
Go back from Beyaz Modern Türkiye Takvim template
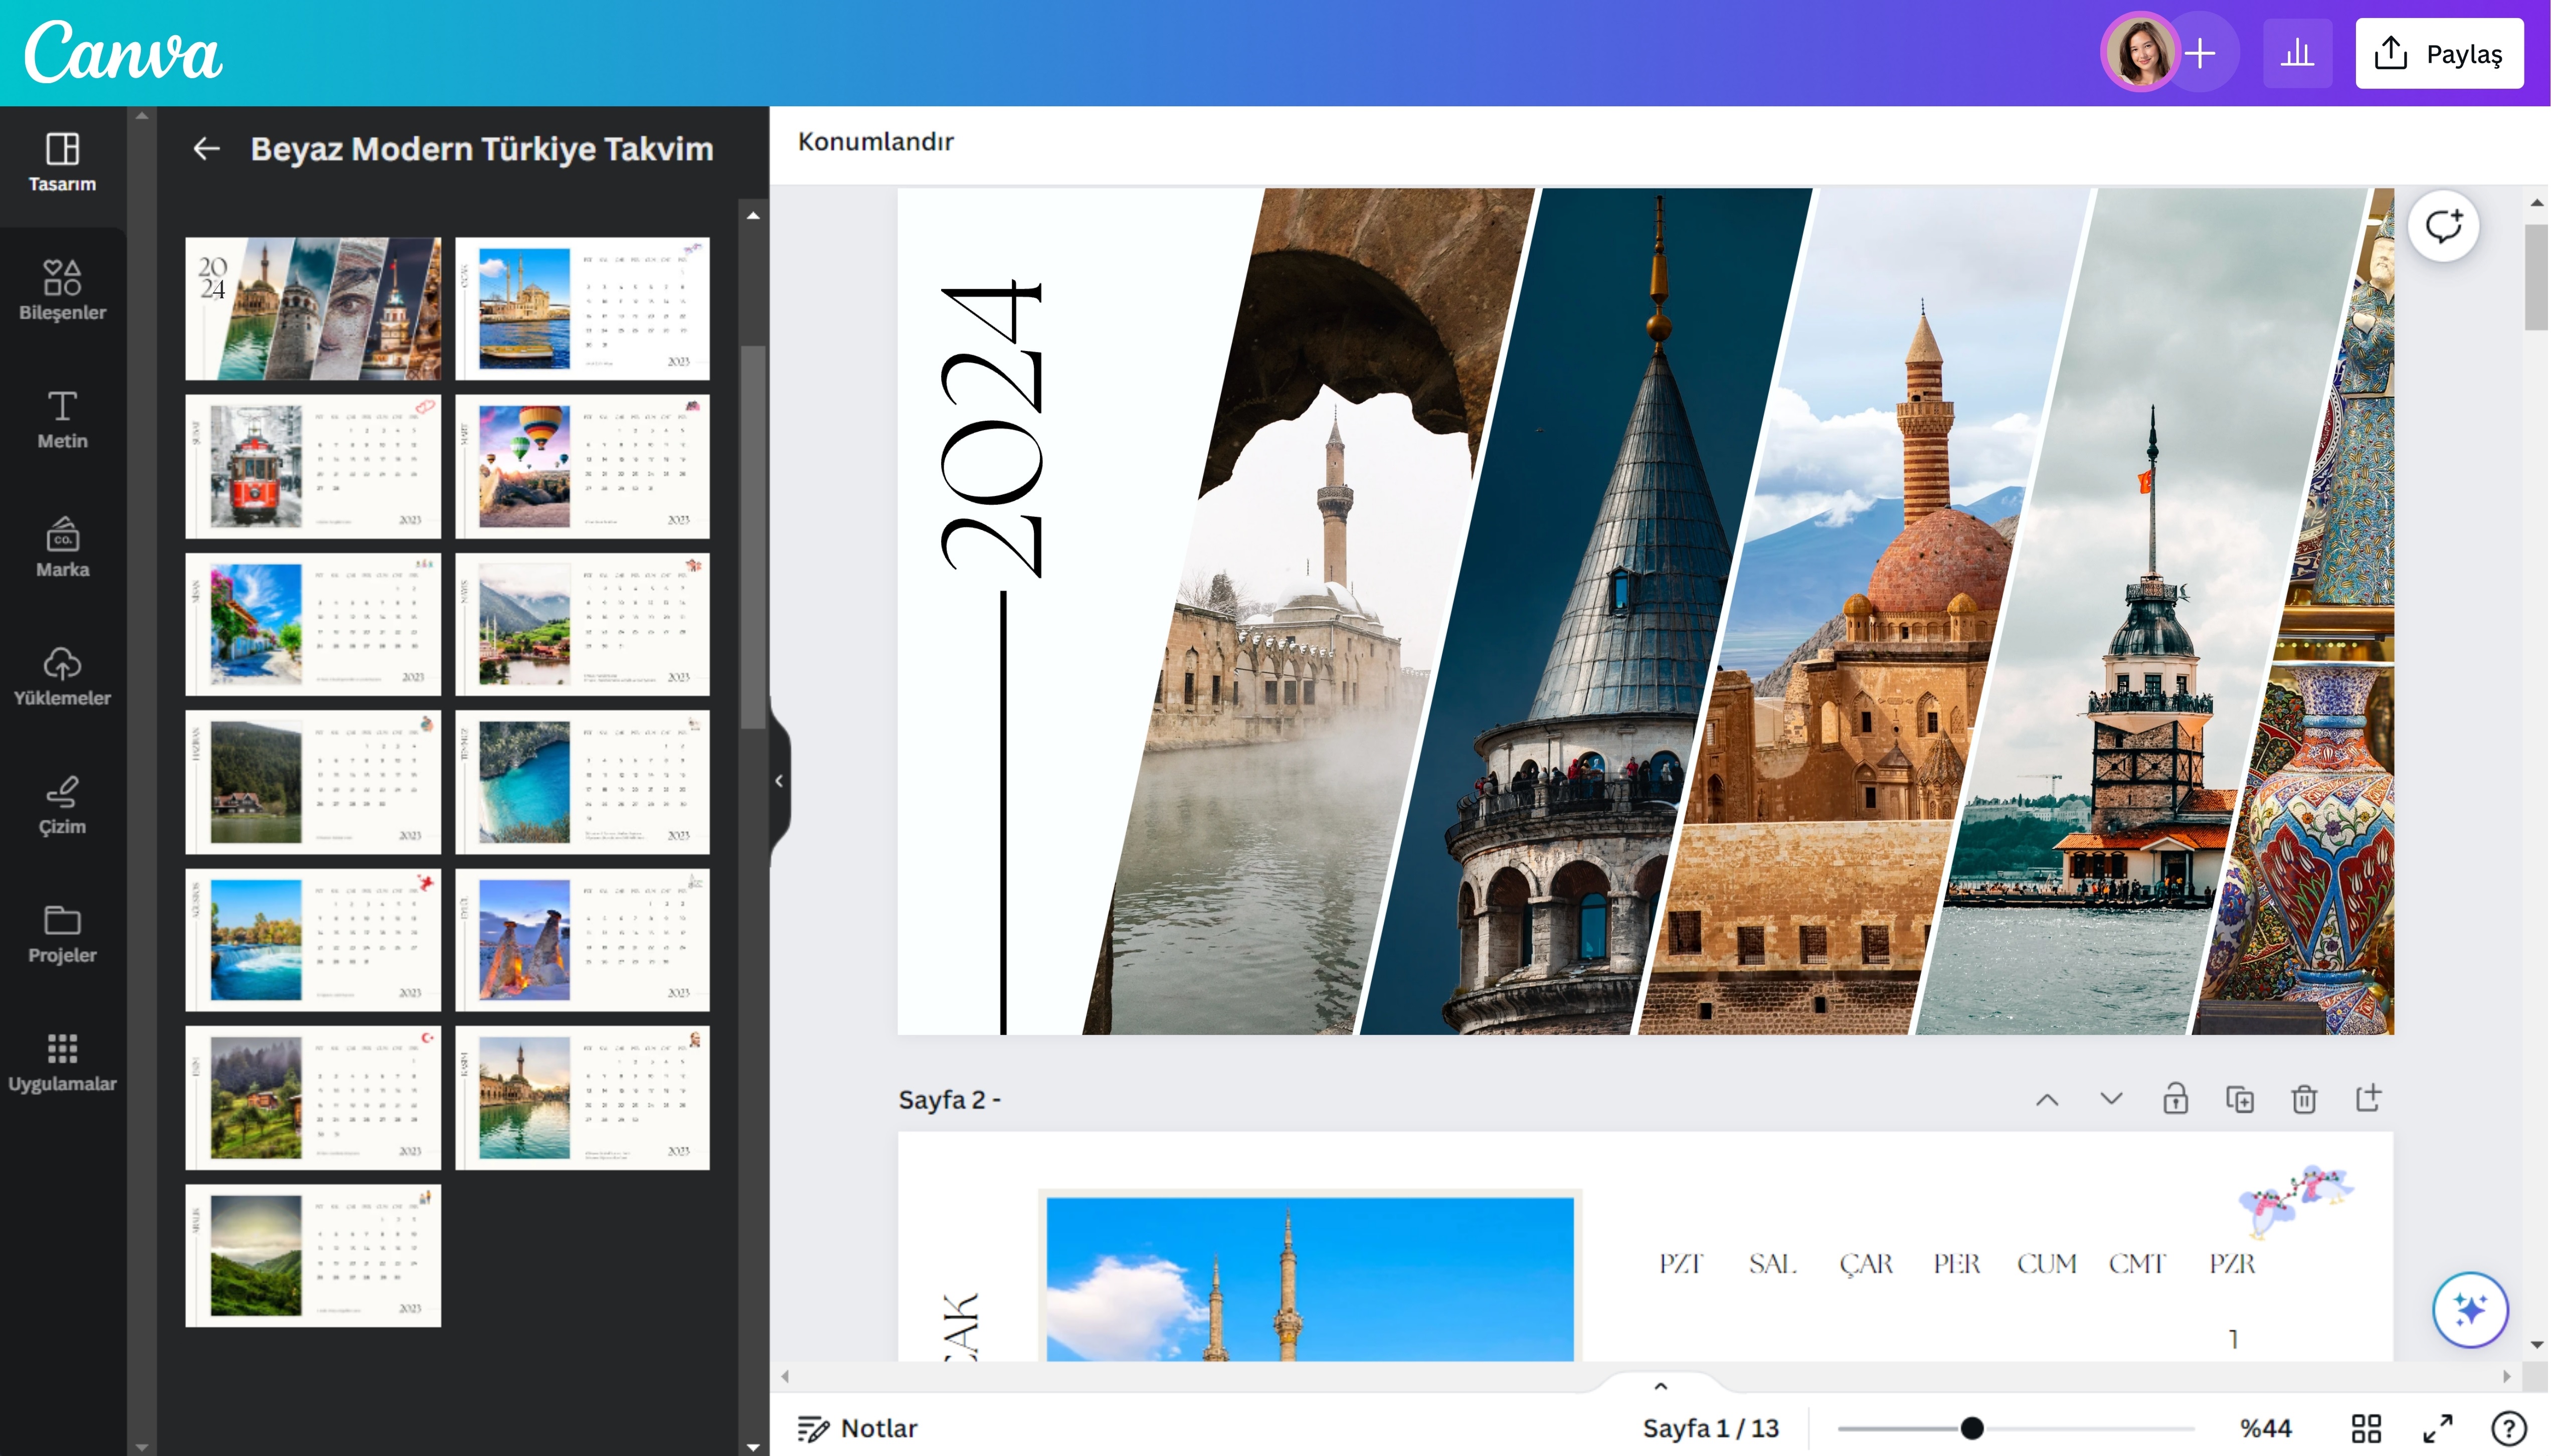pos(206,149)
